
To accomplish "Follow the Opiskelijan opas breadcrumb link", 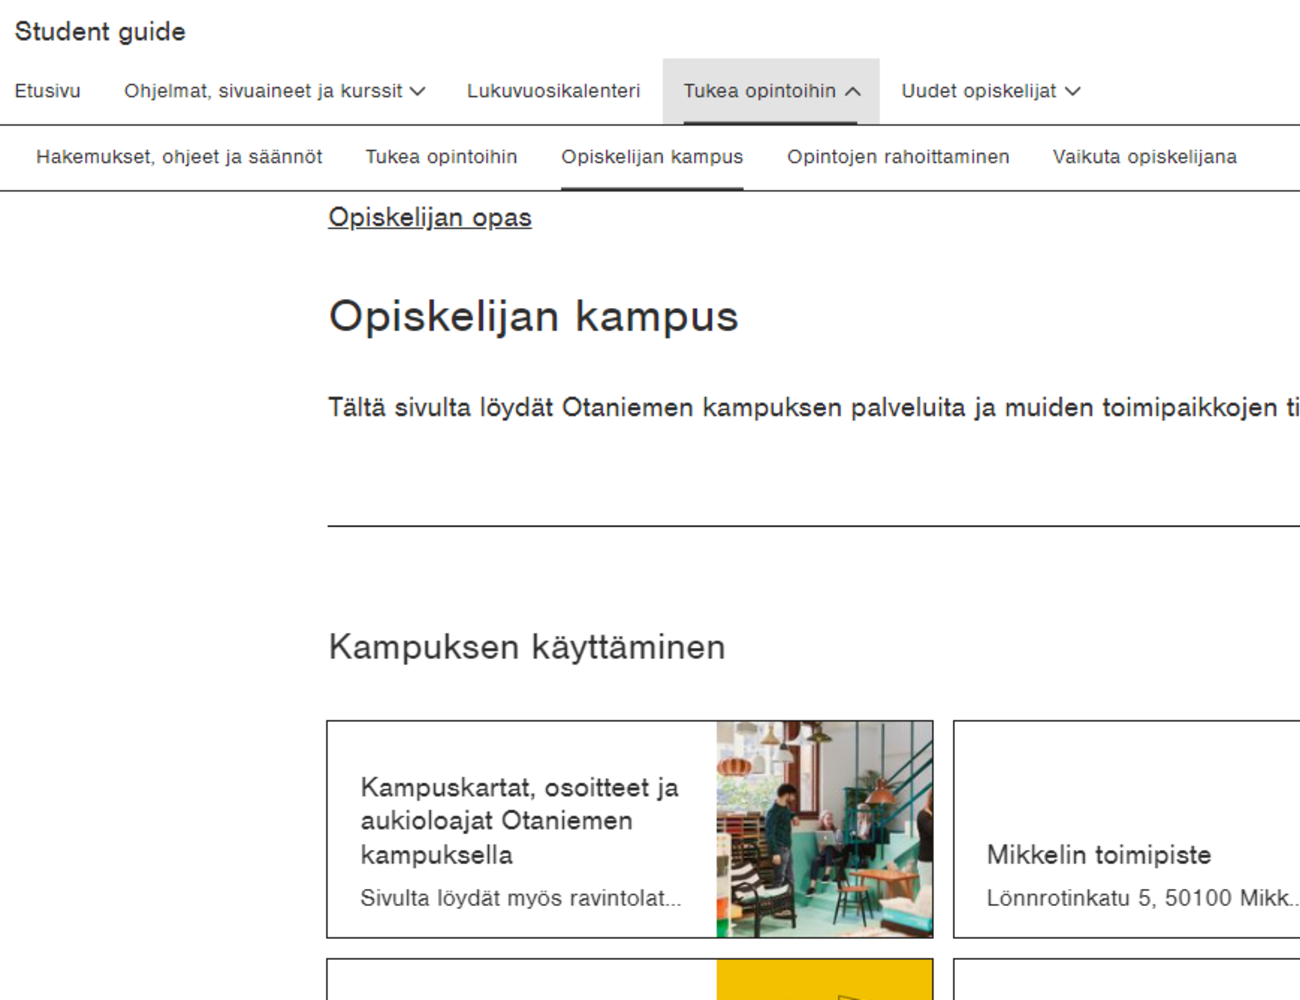I will coord(430,218).
